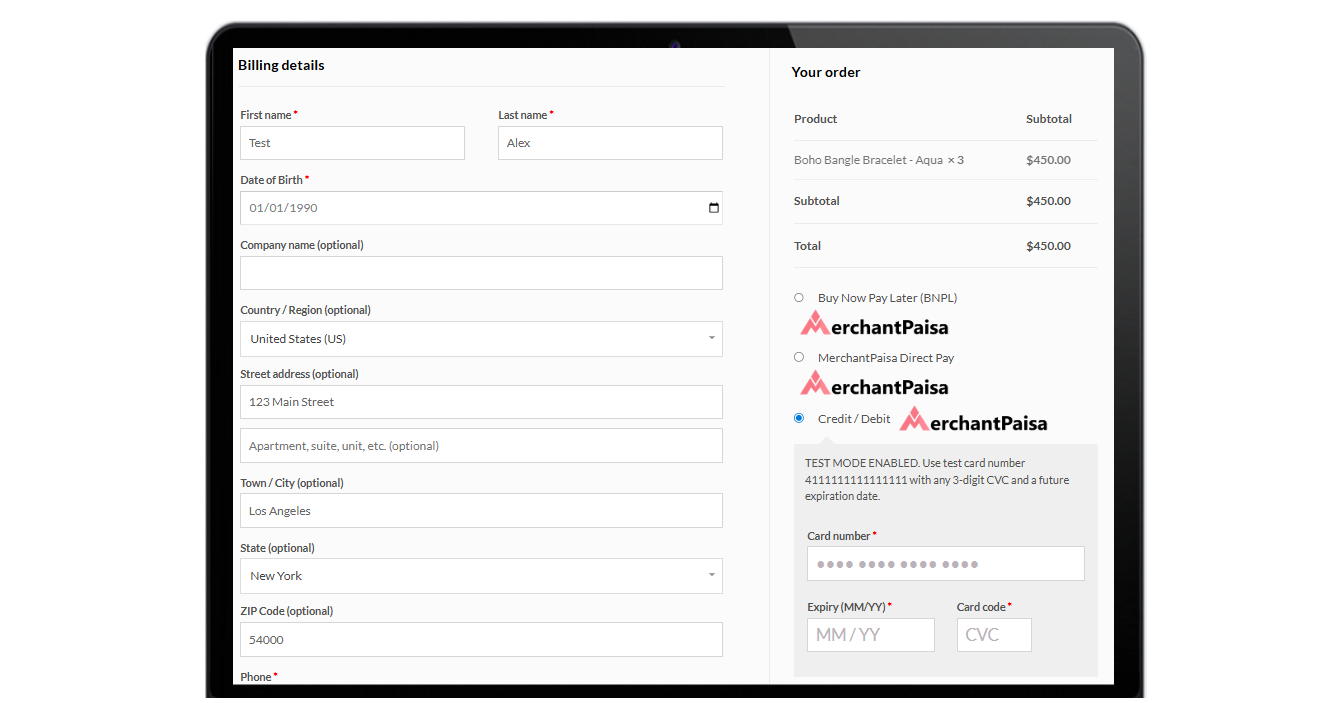This screenshot has width=1333, height=703.
Task: Click the First name input field
Action: (352, 143)
